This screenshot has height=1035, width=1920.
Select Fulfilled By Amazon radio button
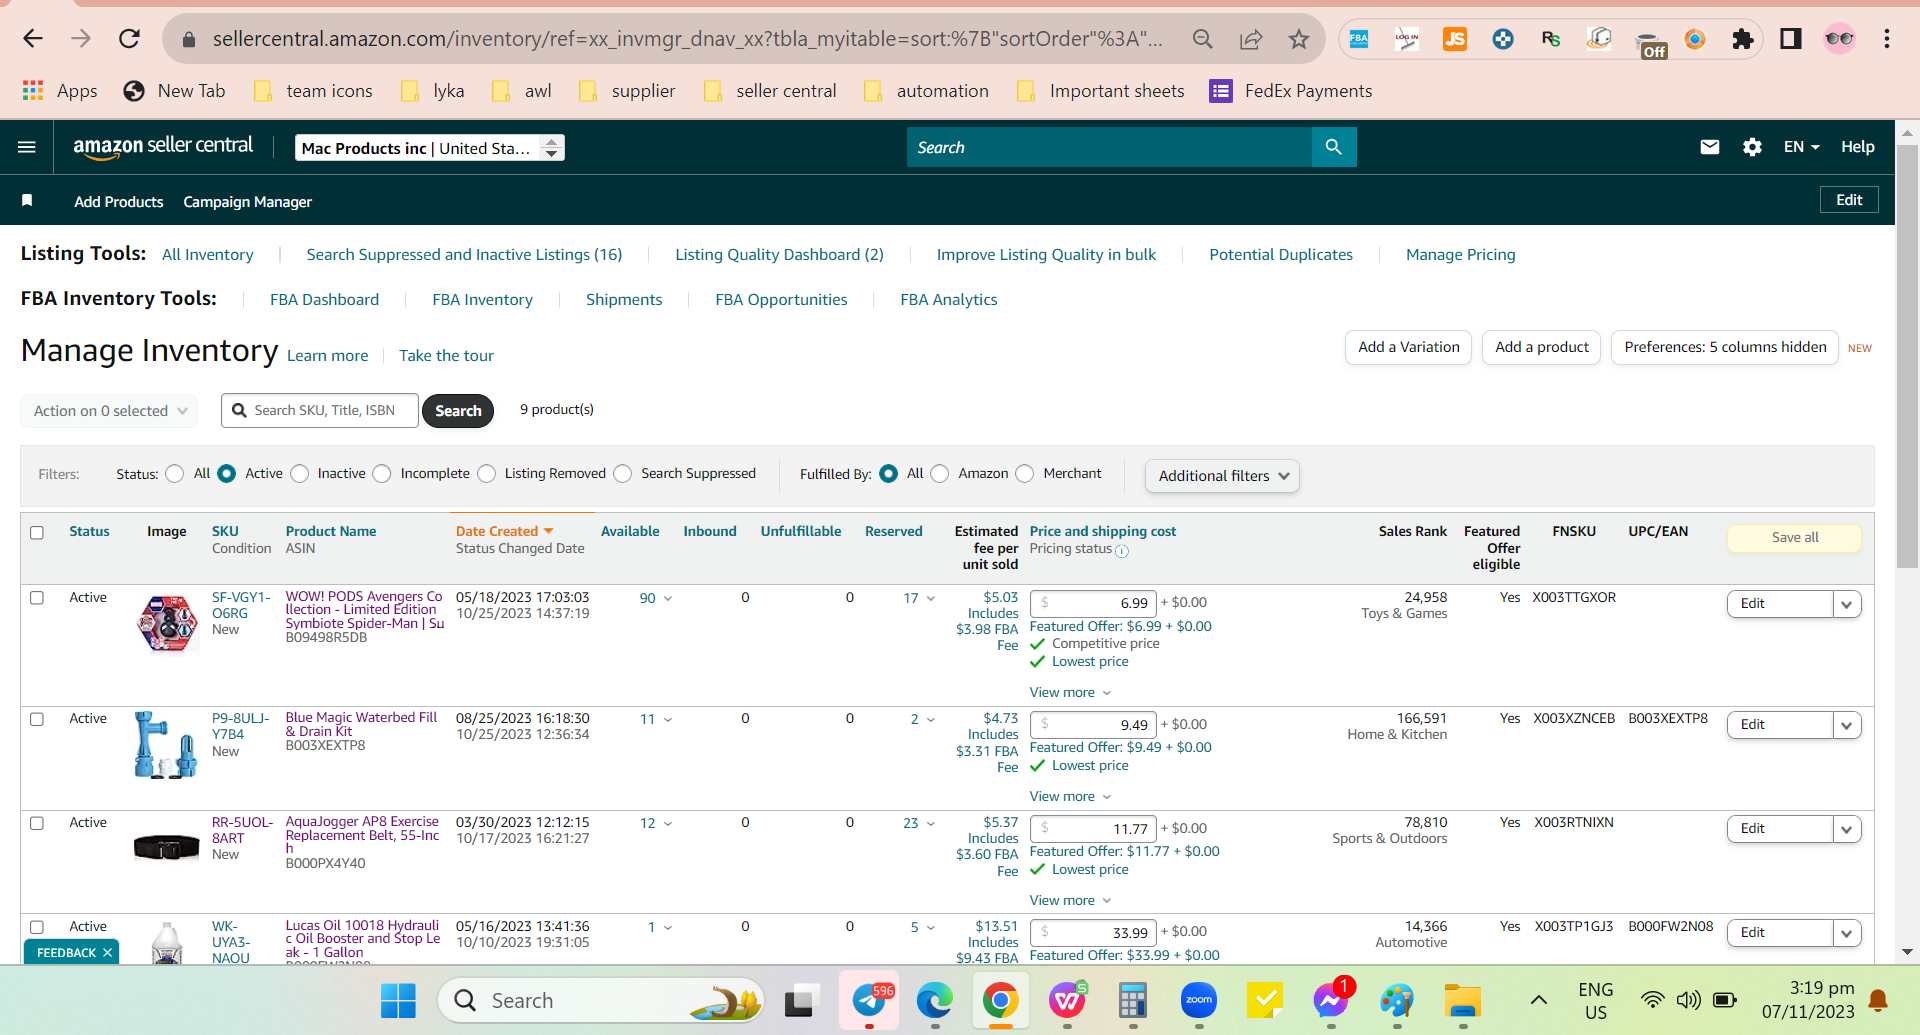click(x=940, y=474)
